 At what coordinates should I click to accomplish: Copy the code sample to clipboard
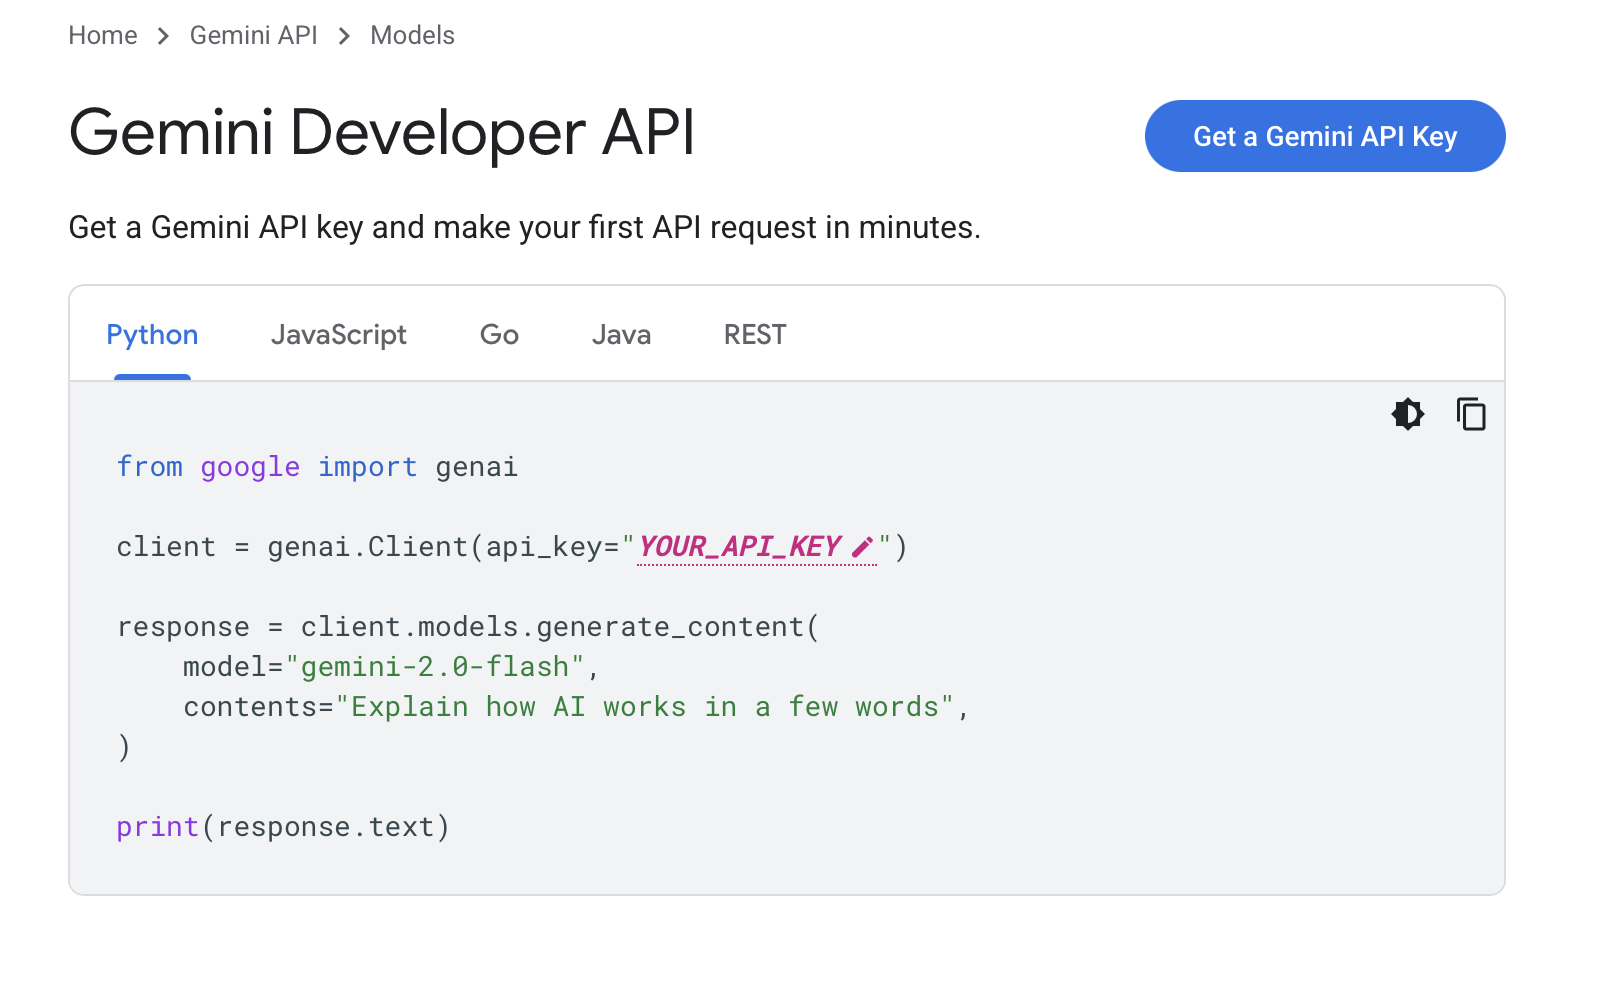(1471, 414)
